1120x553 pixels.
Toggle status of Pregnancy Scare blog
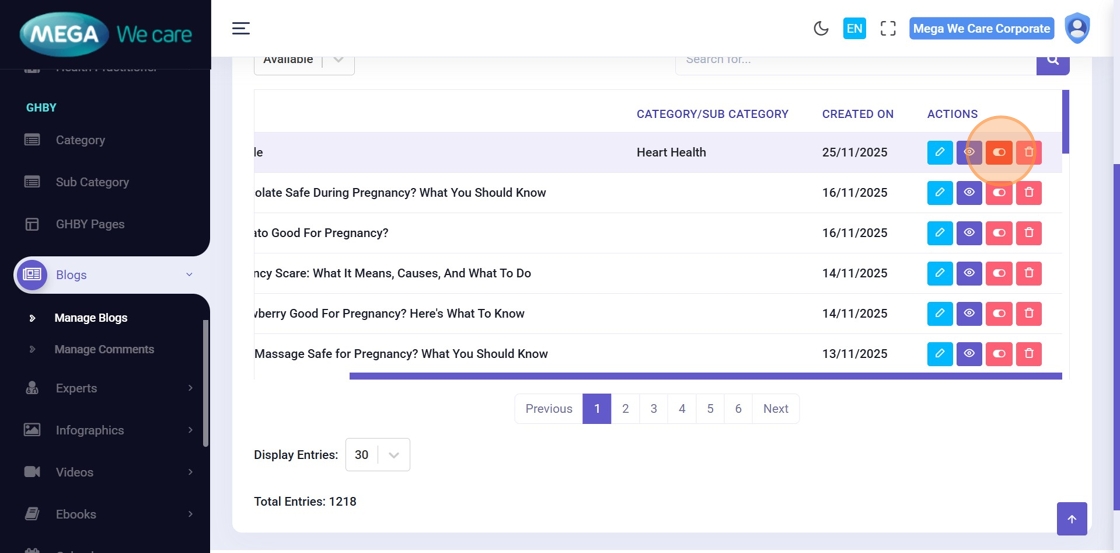point(999,273)
